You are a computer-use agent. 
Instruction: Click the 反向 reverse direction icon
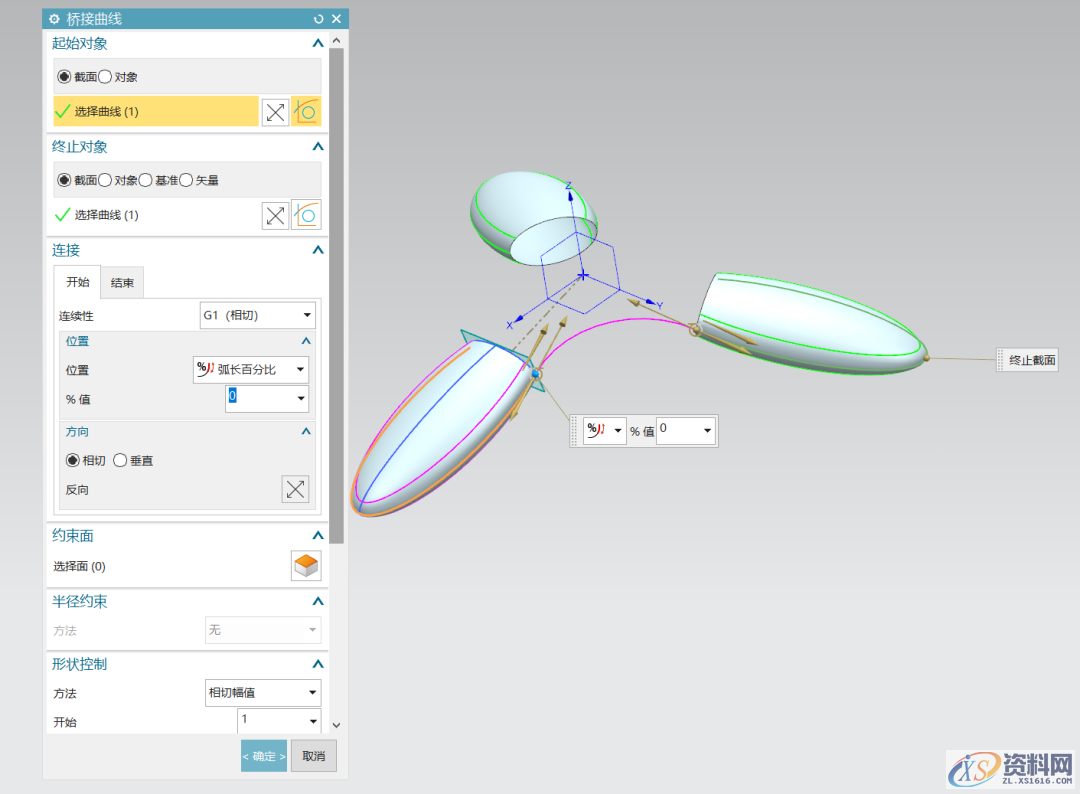pyautogui.click(x=295, y=489)
